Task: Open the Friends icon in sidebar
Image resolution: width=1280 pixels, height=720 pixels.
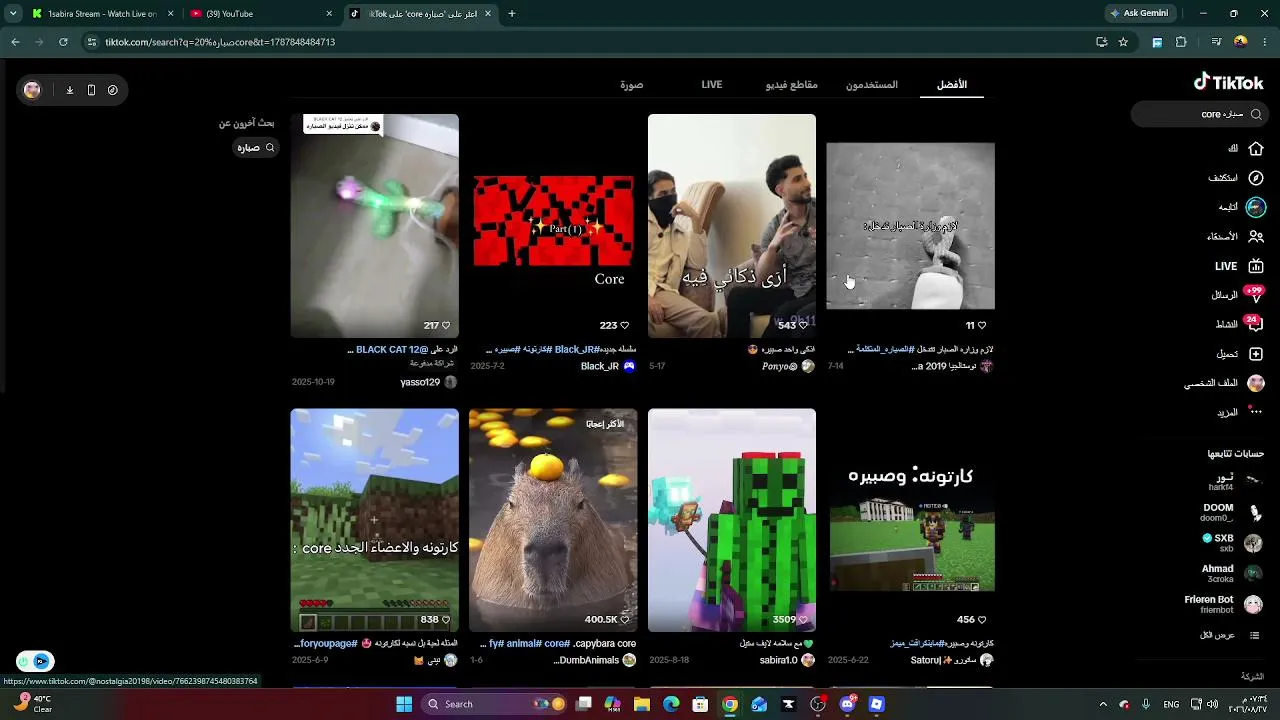Action: (1256, 237)
